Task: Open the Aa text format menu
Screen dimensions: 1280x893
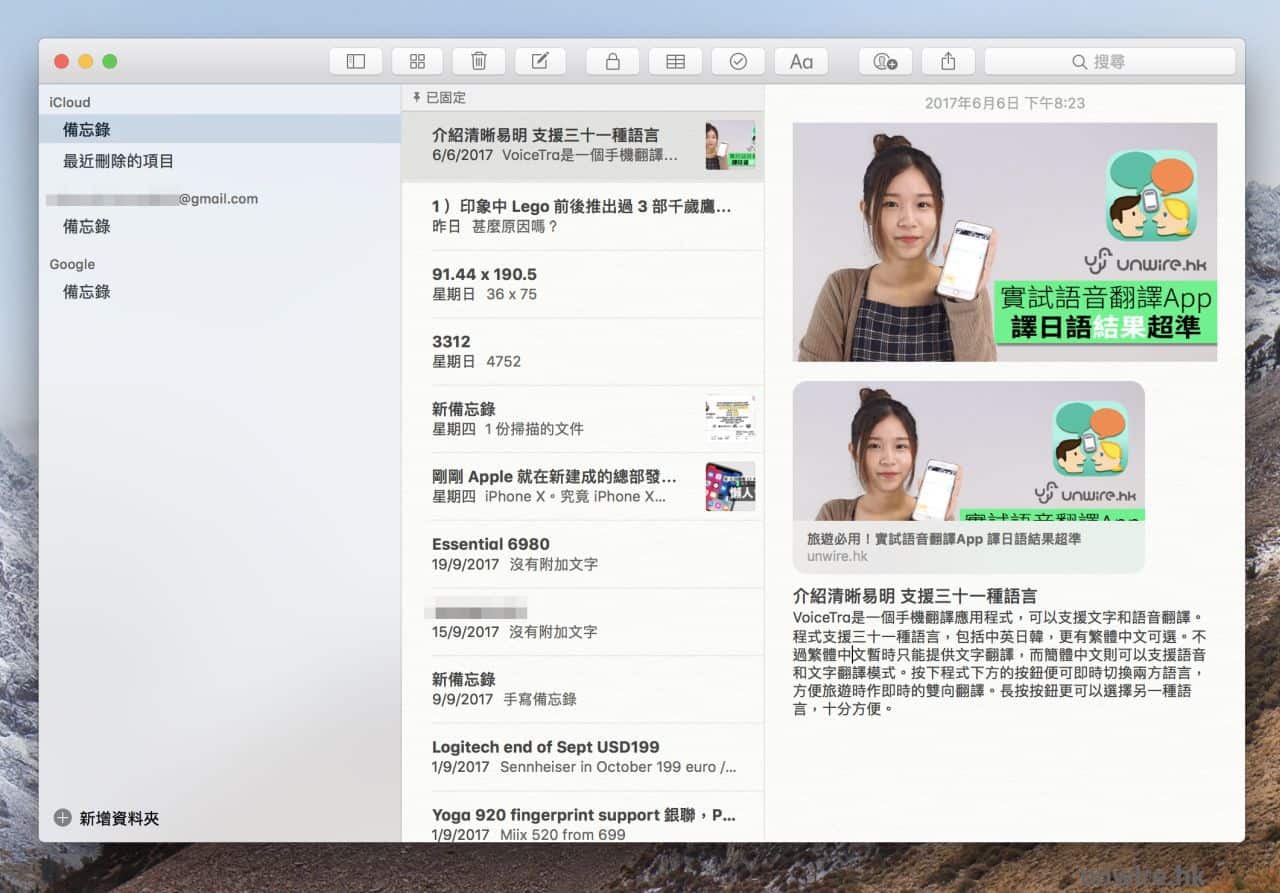Action: pos(801,62)
